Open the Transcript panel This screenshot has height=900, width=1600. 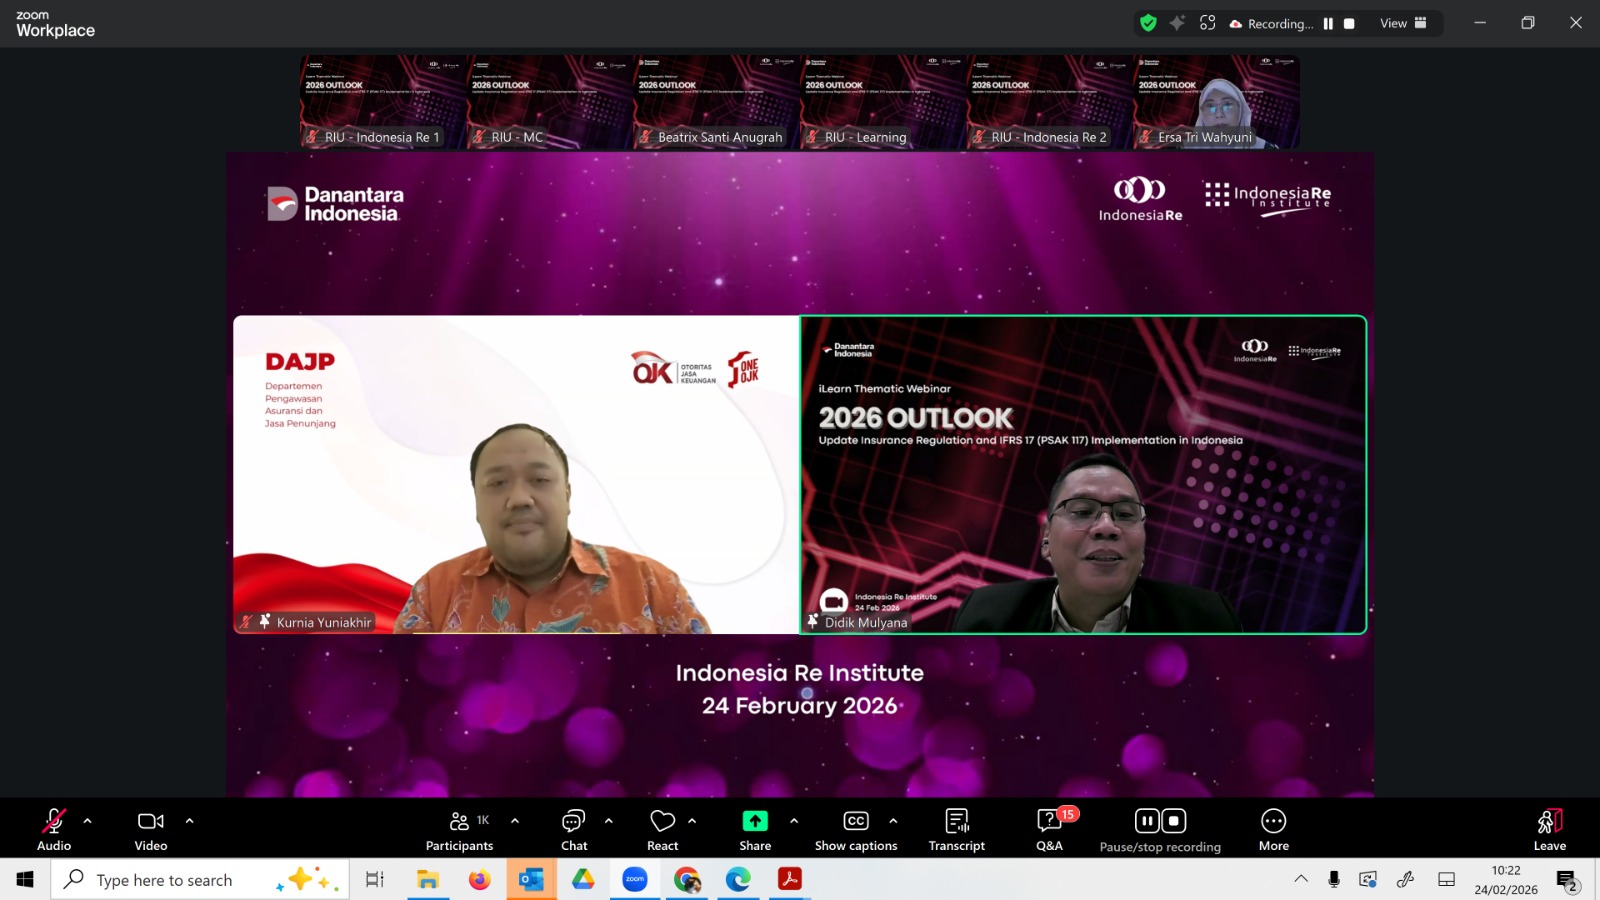(x=956, y=829)
